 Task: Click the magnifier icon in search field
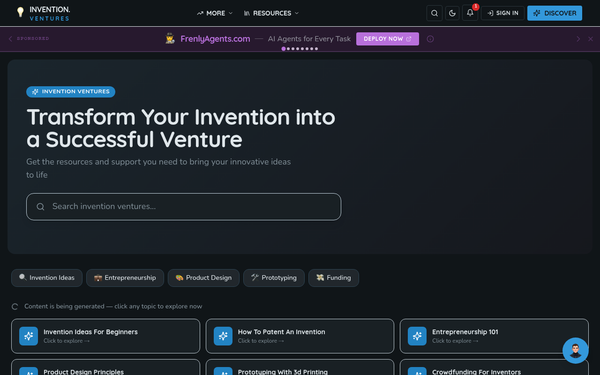click(x=40, y=207)
